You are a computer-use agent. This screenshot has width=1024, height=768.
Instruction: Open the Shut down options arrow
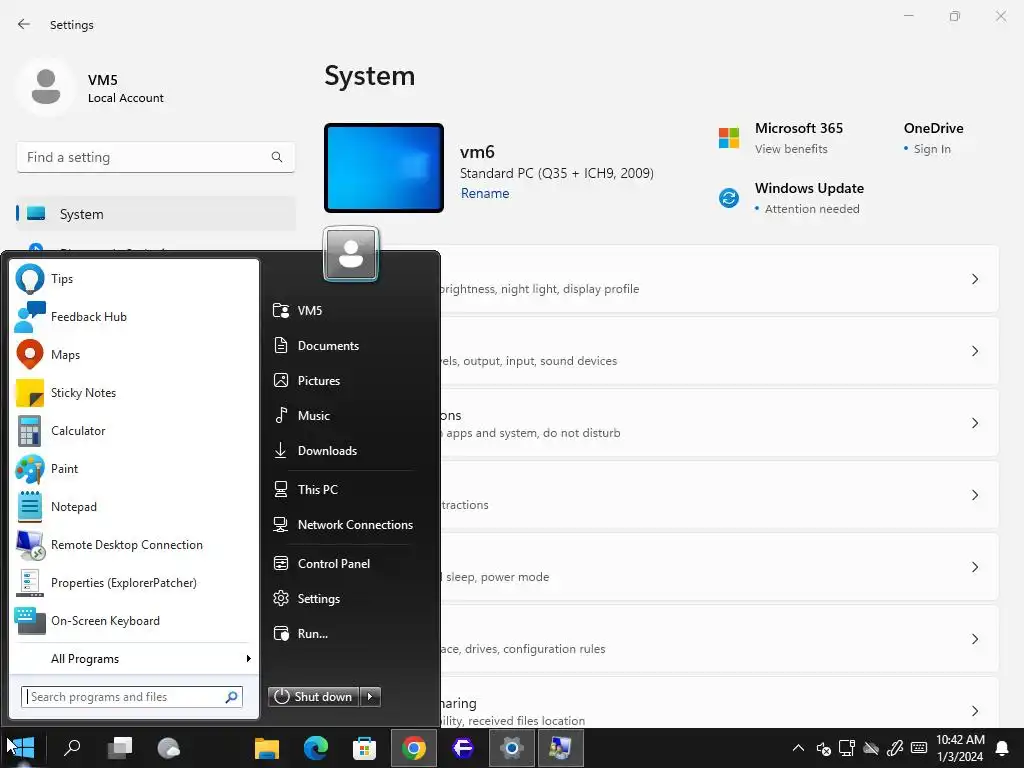(x=370, y=697)
